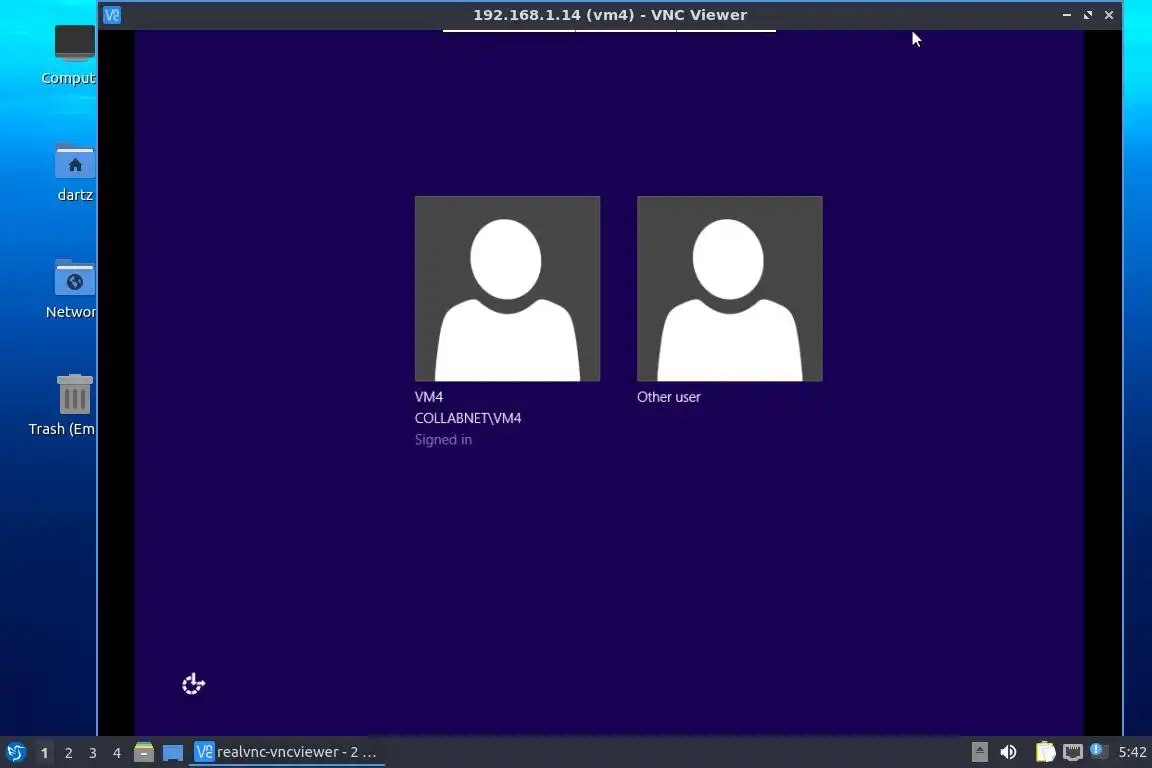This screenshot has width=1152, height=768.
Task: Click the VNC Viewer toolbar at top edge
Action: point(609,31)
